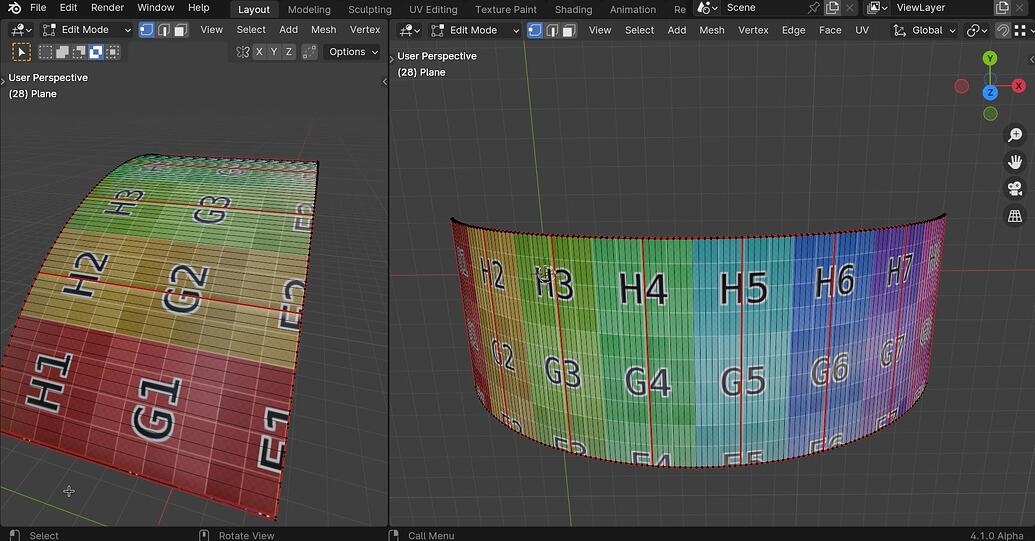Open Edge menu in right viewport
Screen dimensions: 1035x541
point(793,30)
